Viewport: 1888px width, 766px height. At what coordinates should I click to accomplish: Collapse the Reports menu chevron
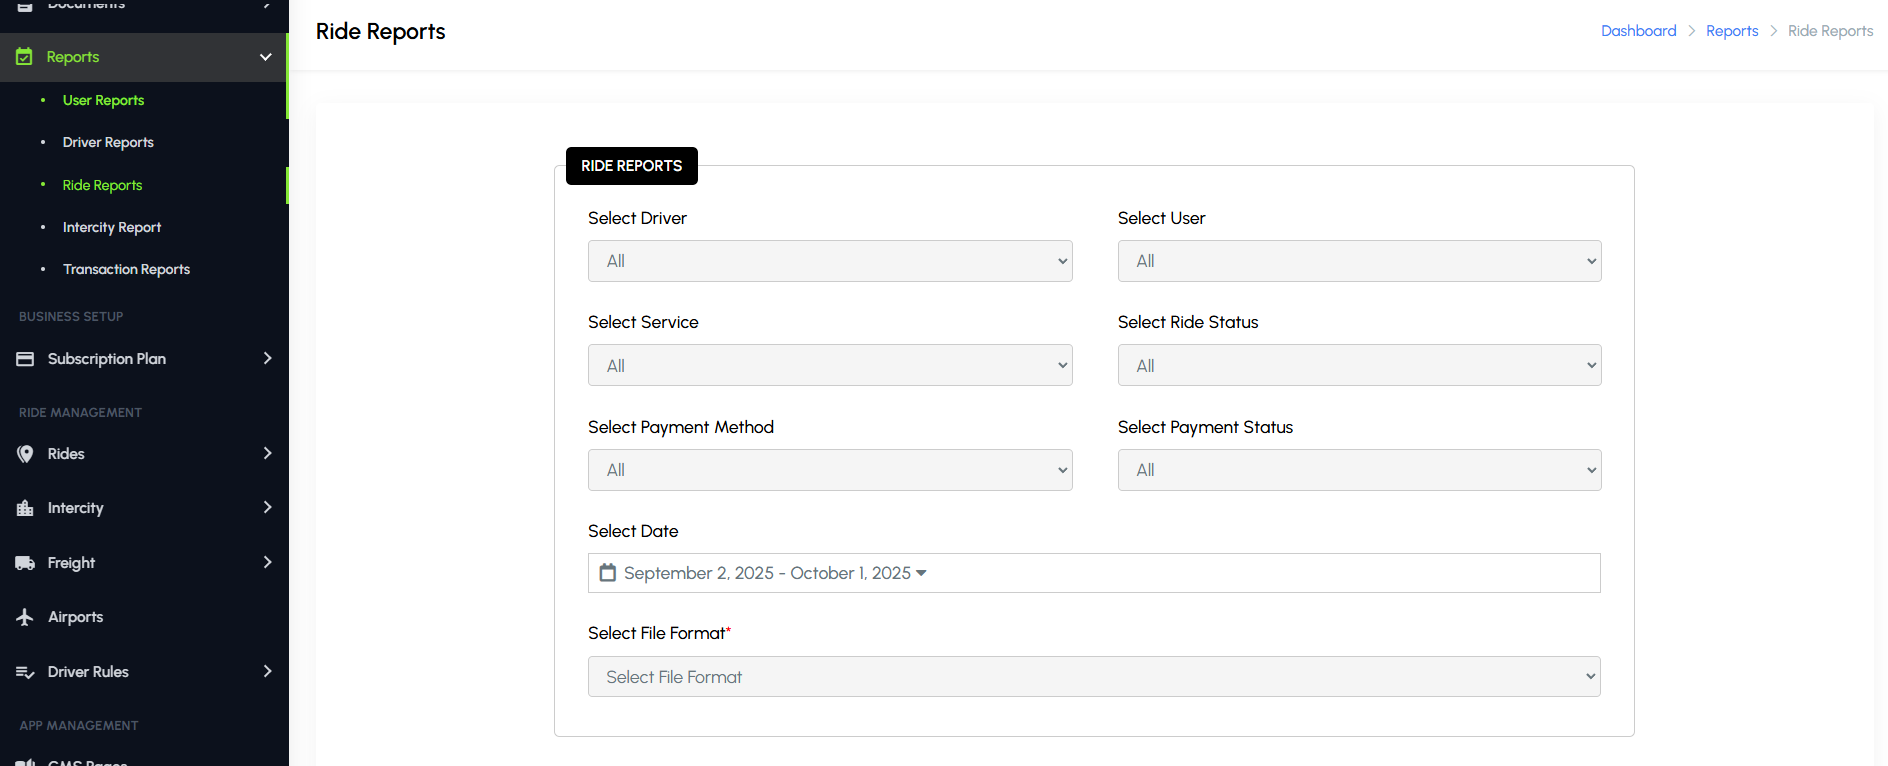[x=266, y=57]
